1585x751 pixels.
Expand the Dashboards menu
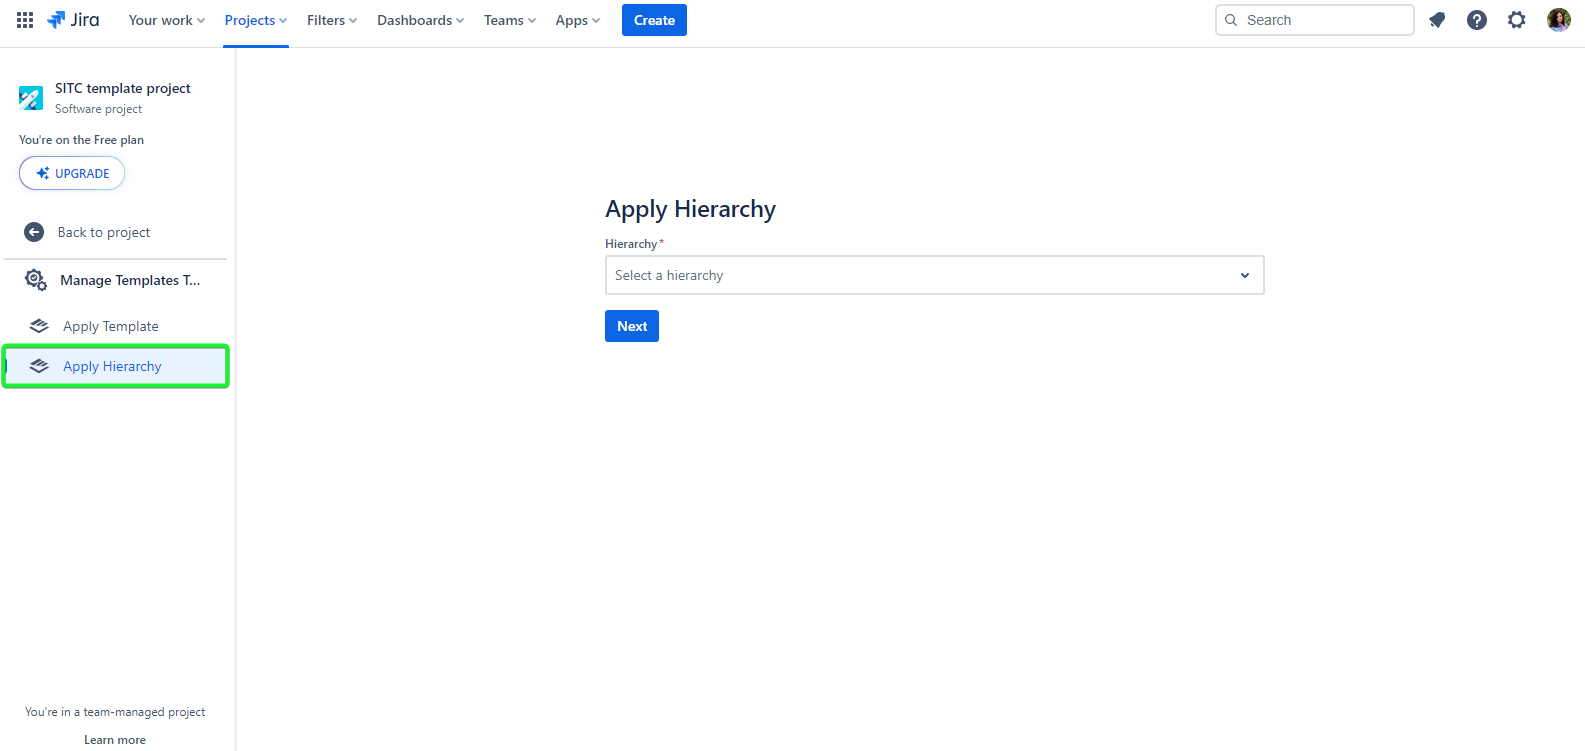pyautogui.click(x=420, y=20)
